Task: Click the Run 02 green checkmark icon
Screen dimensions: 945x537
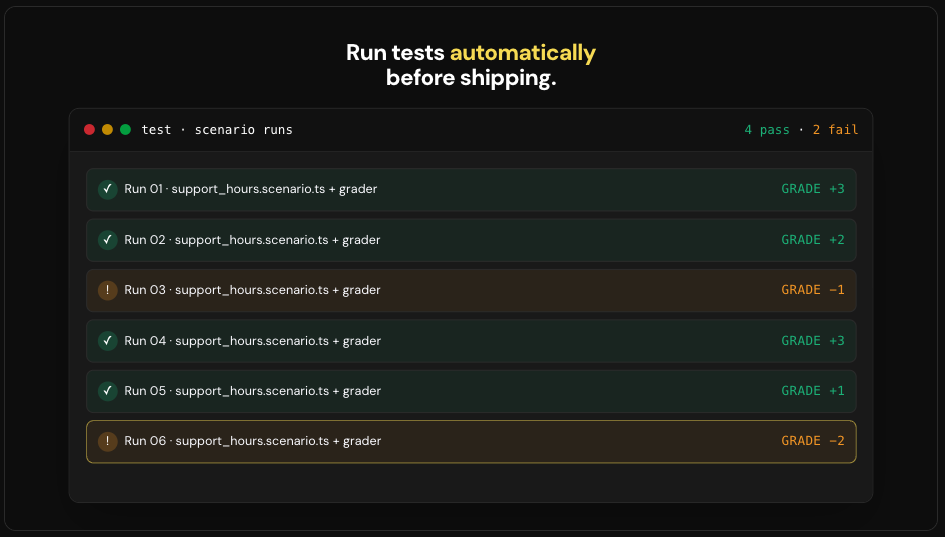Action: pyautogui.click(x=108, y=240)
